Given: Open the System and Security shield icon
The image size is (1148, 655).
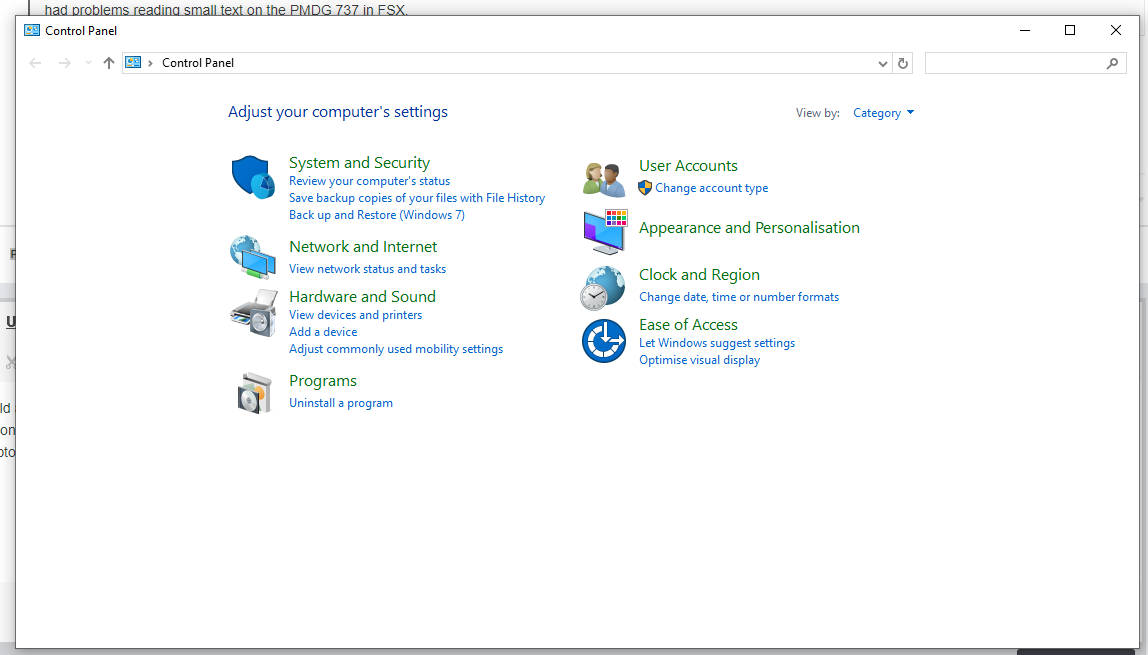Looking at the screenshot, I should tap(253, 176).
